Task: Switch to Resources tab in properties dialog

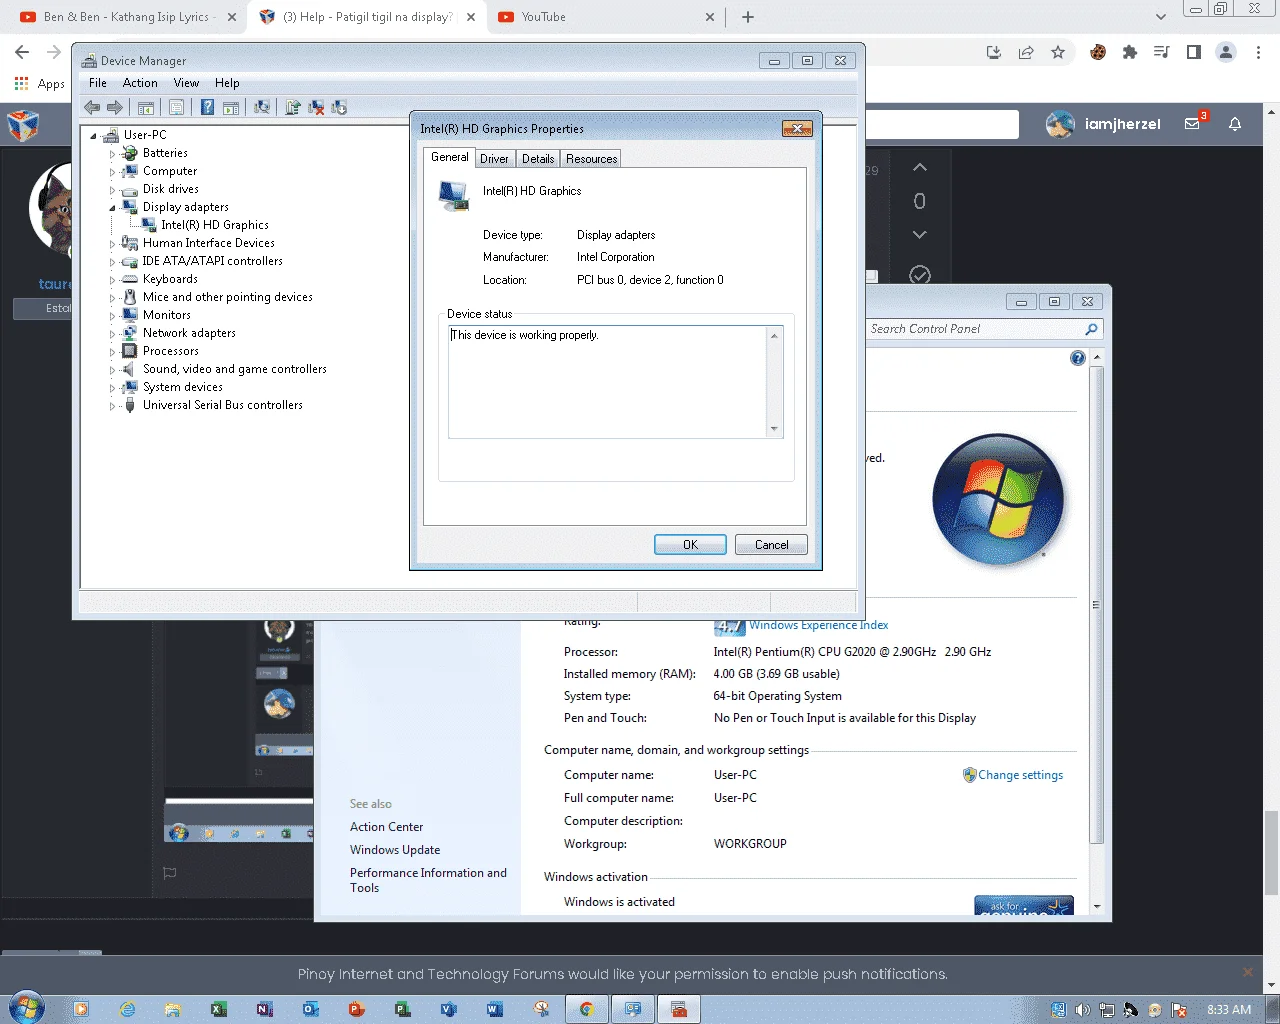Action: 591,159
